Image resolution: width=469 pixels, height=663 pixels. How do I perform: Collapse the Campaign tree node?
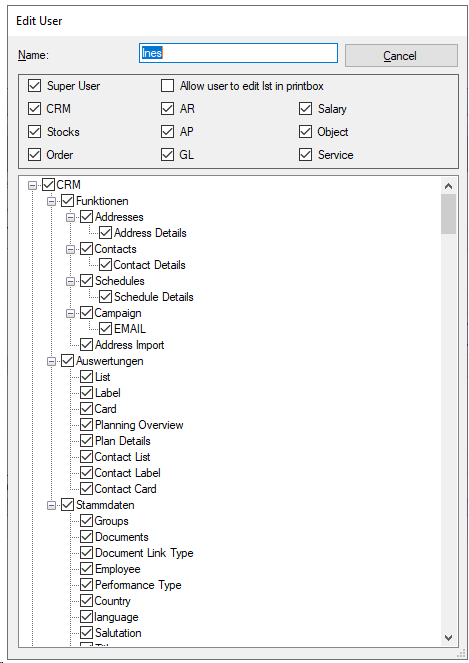[x=70, y=313]
